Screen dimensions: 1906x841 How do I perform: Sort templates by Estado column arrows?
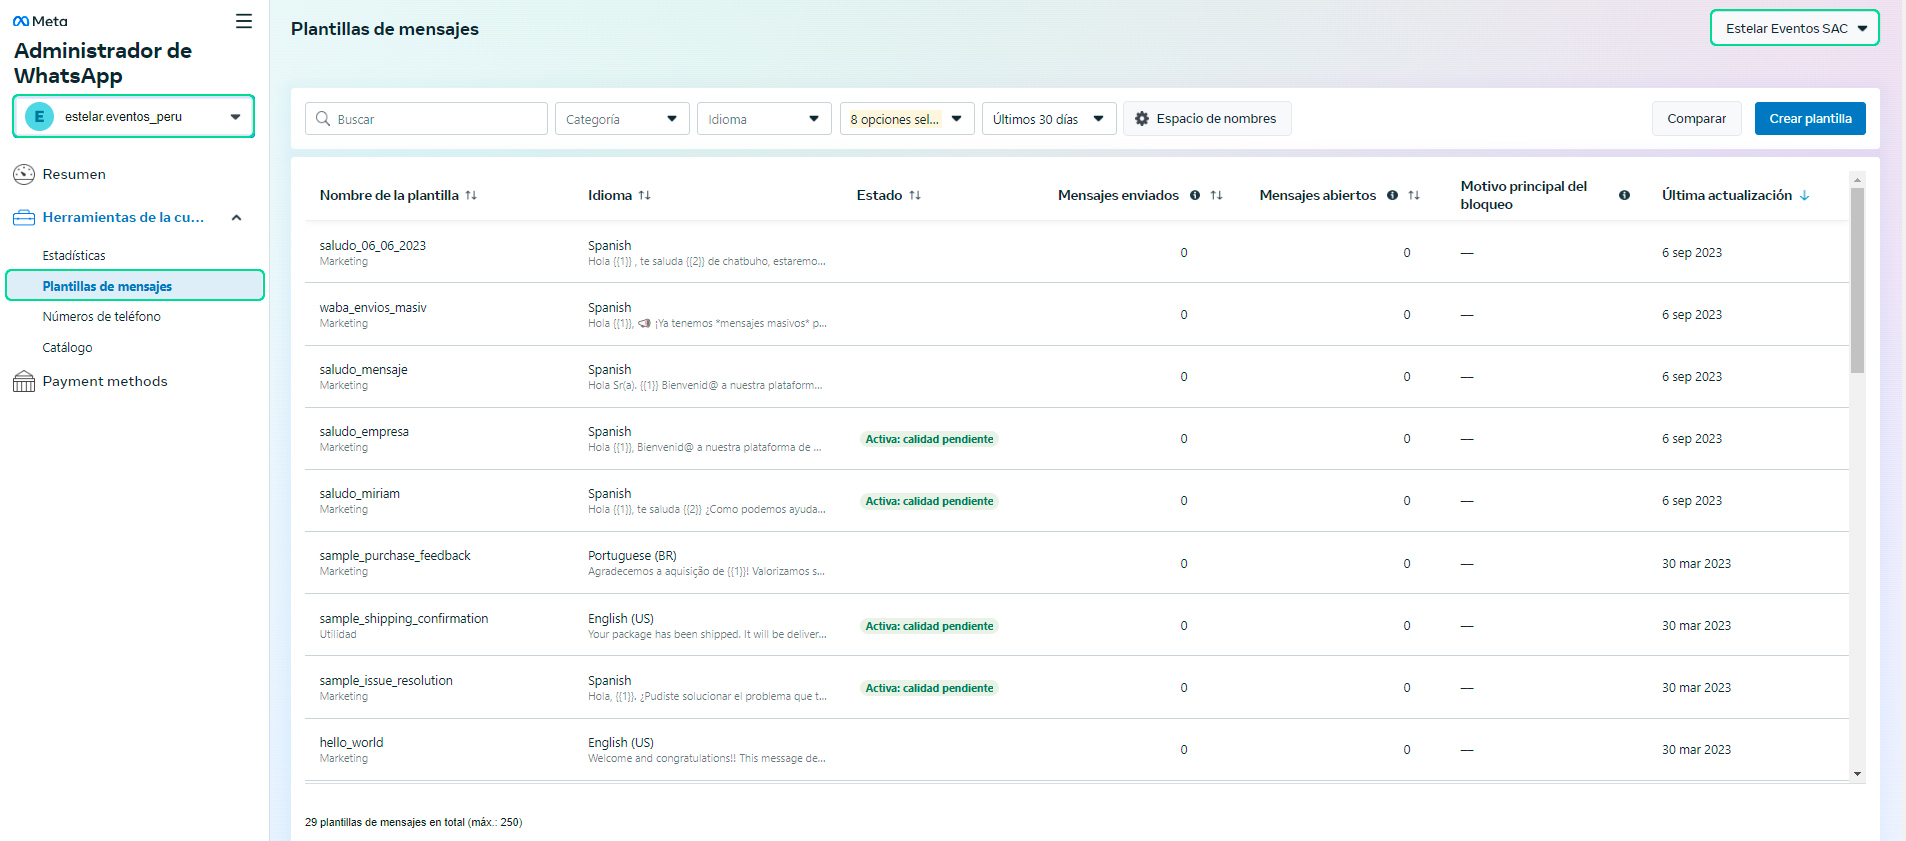[915, 195]
